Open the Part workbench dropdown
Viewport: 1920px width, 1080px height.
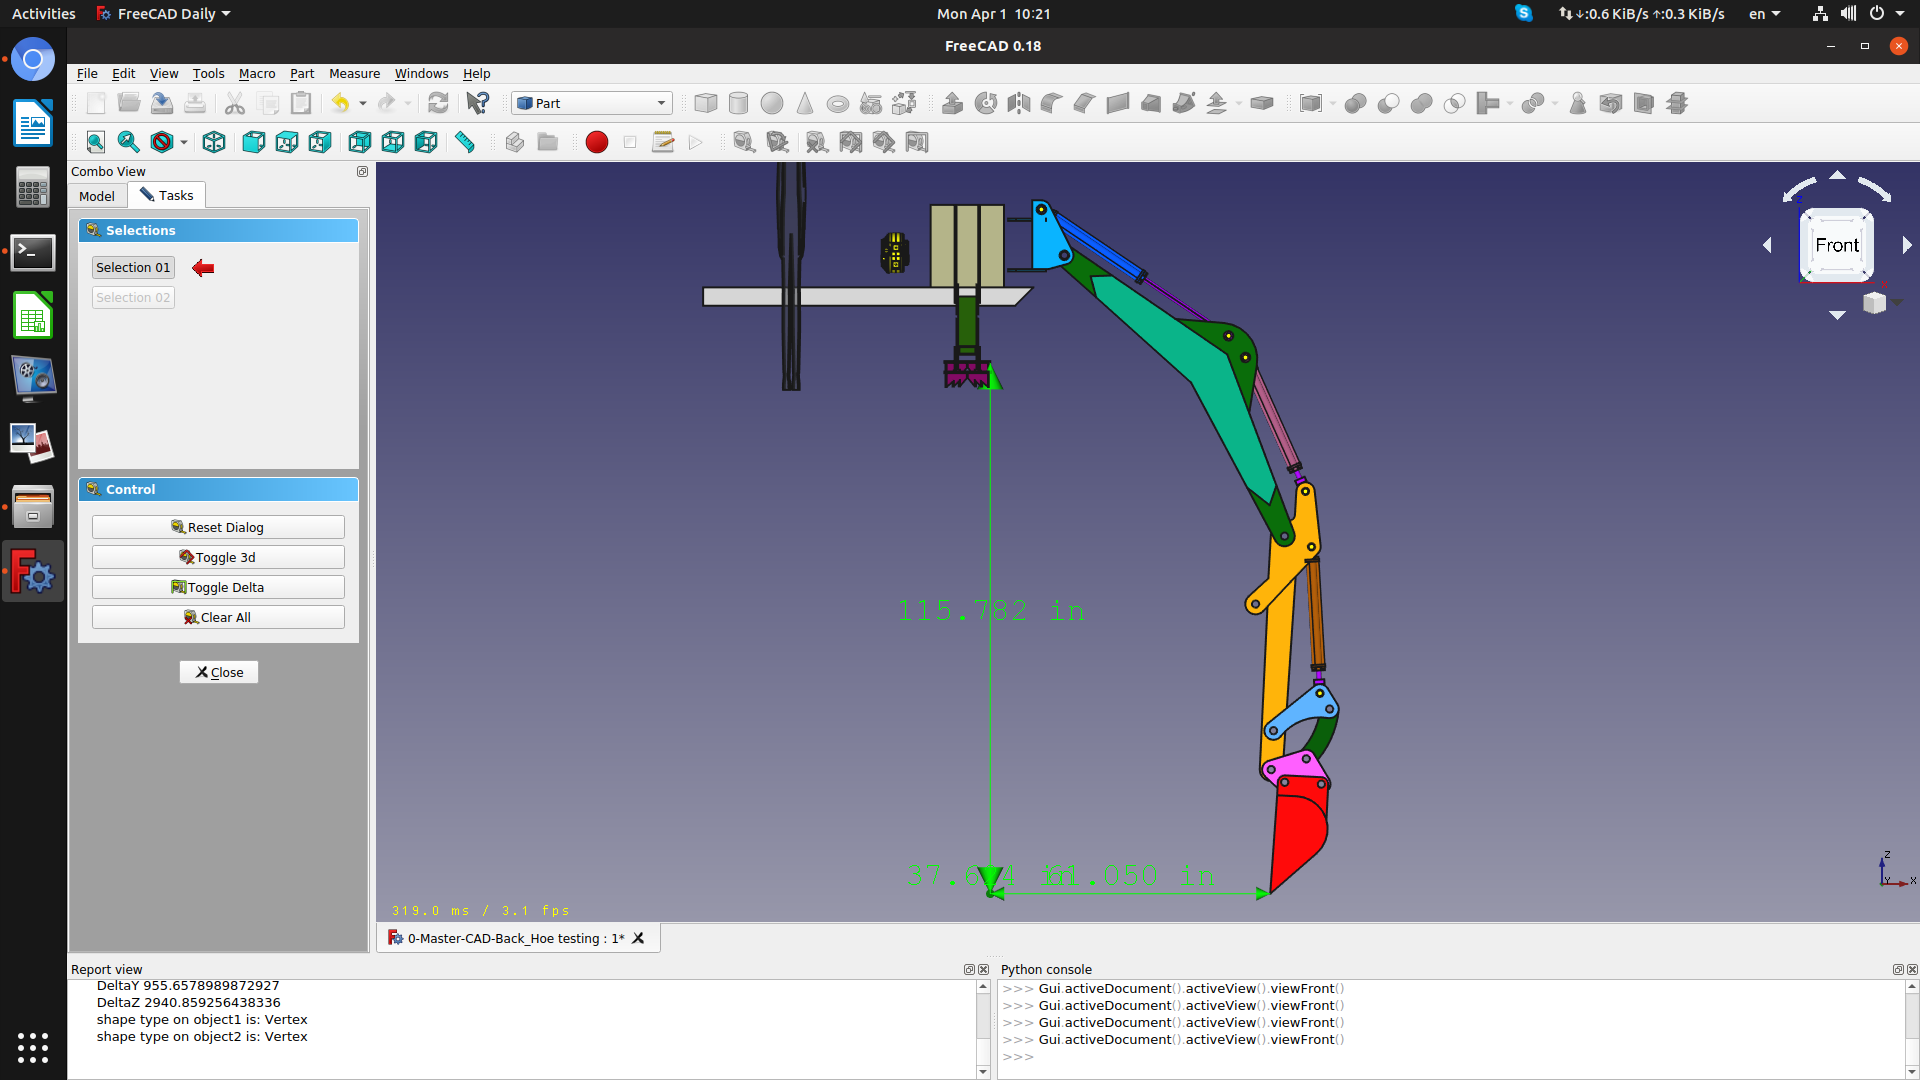(592, 103)
